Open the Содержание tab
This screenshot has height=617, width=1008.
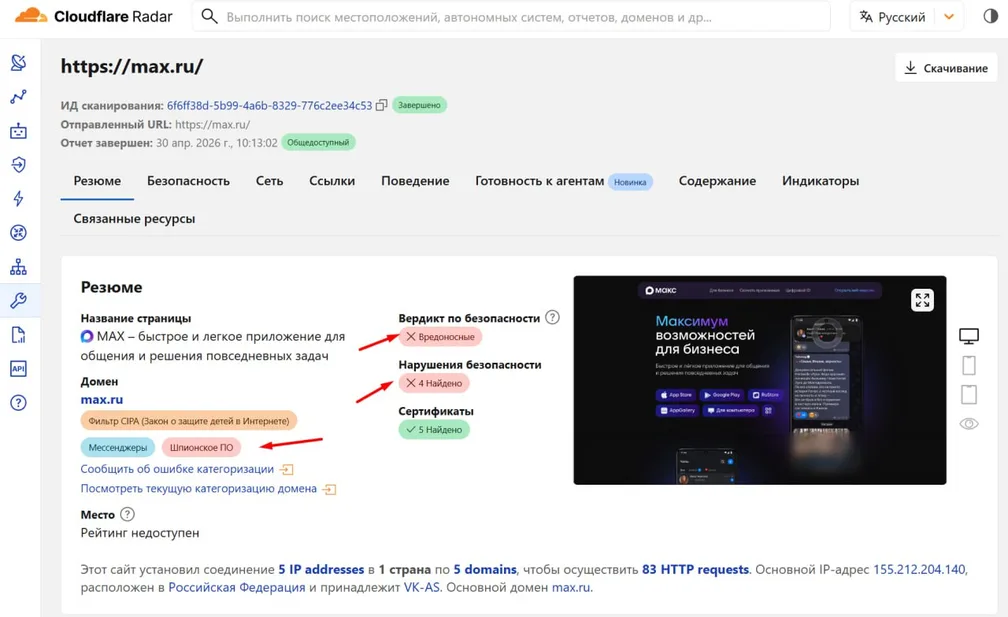point(717,181)
